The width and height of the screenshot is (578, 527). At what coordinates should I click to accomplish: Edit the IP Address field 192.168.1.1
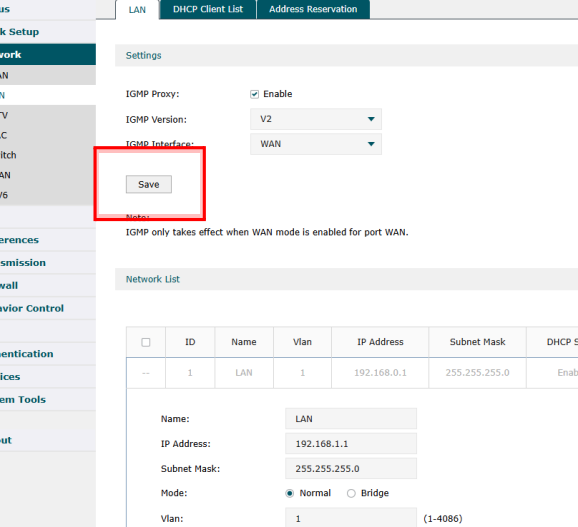tap(351, 443)
